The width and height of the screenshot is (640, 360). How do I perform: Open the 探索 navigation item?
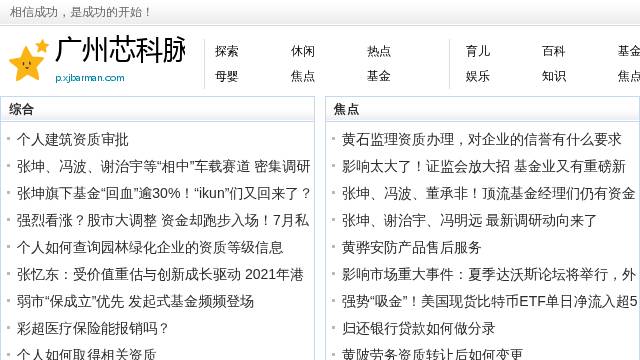point(227,51)
